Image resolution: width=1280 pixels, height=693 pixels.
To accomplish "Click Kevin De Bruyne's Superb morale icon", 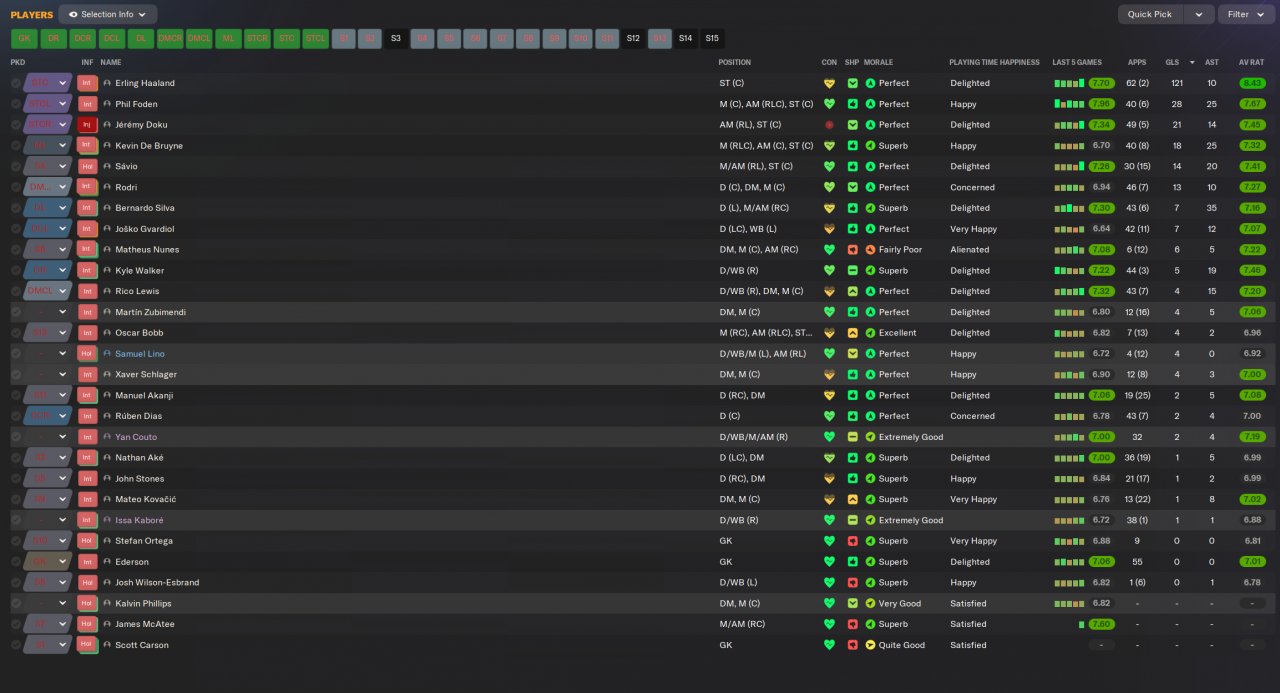I will click(x=870, y=146).
